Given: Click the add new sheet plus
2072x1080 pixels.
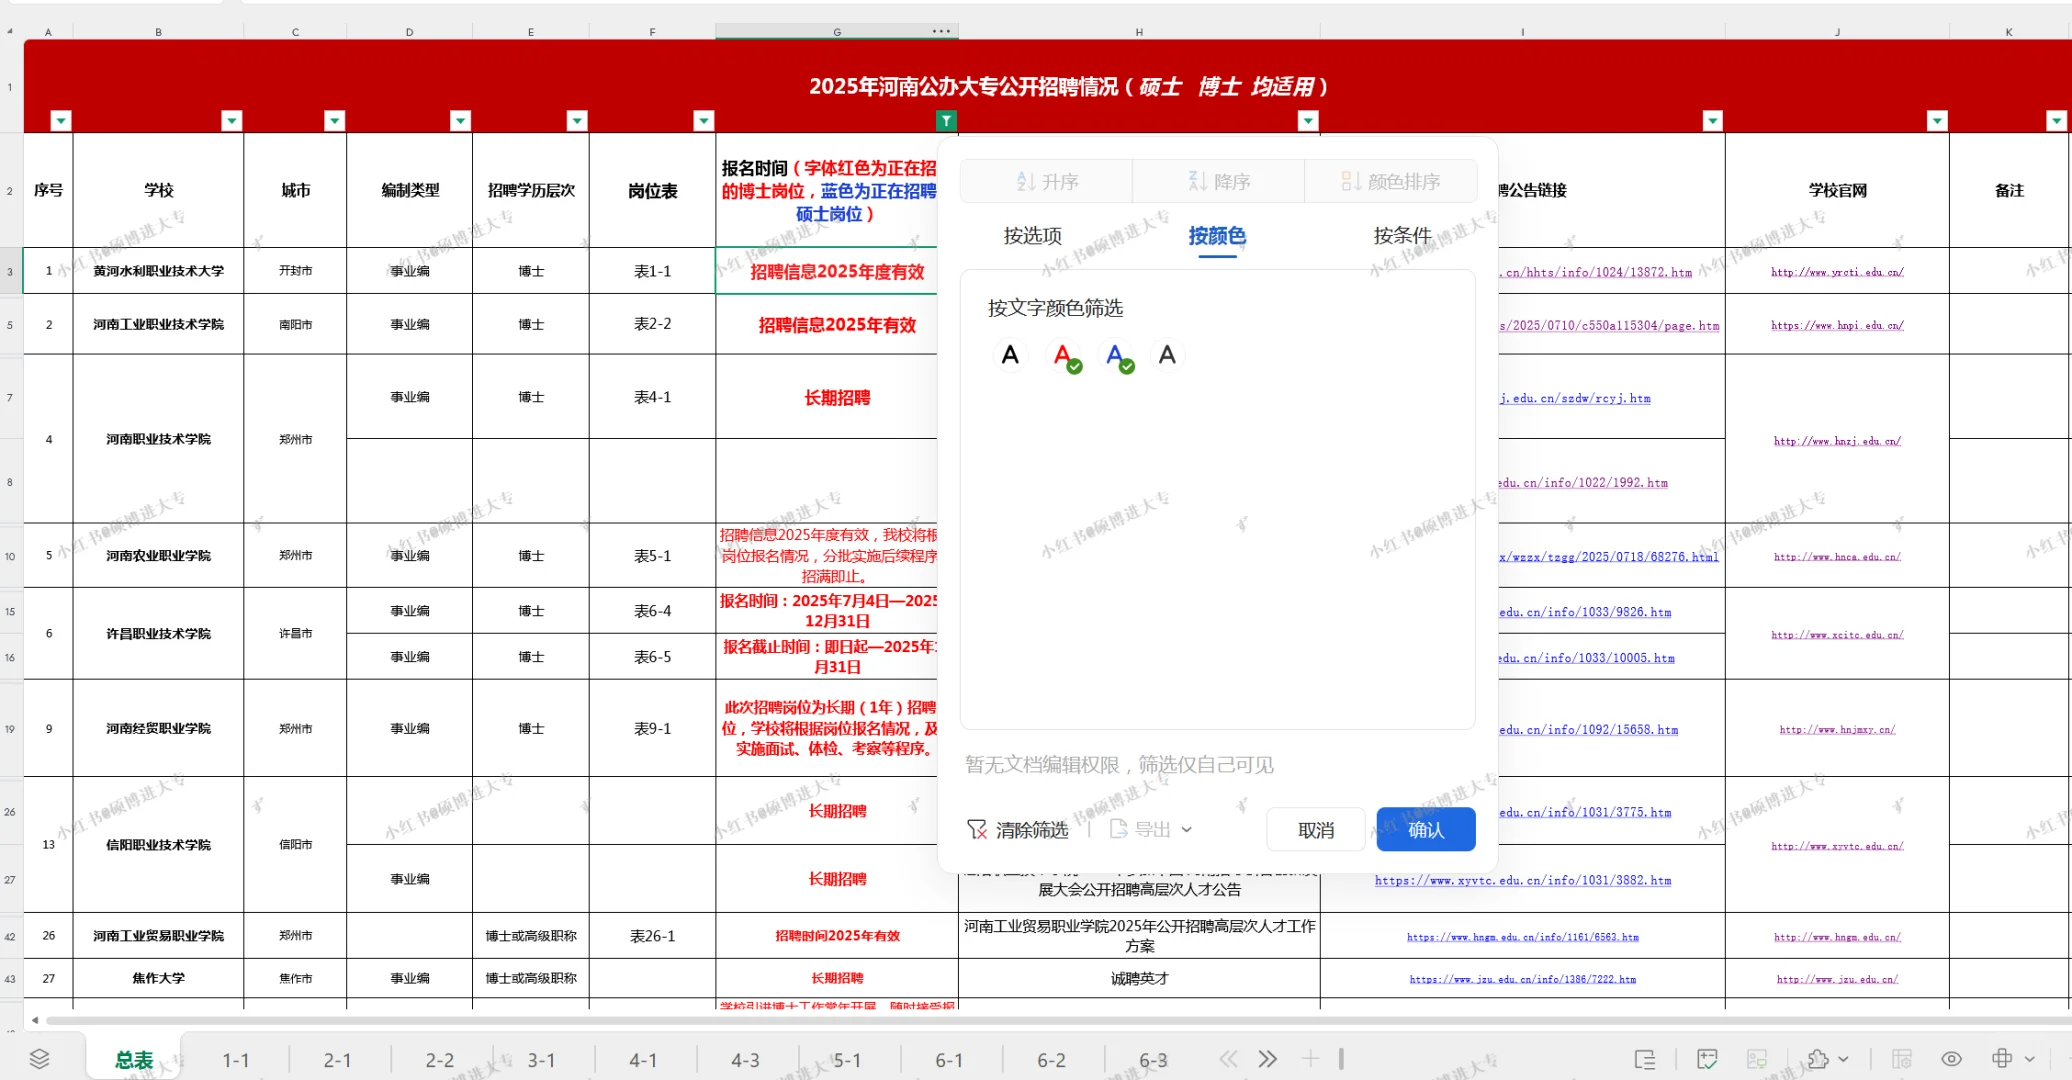Looking at the screenshot, I should (x=1310, y=1059).
